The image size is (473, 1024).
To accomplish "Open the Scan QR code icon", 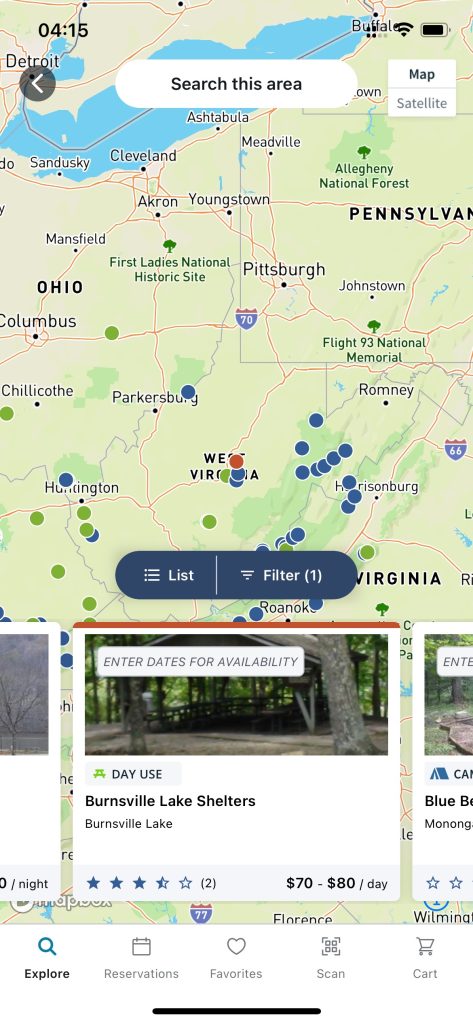I will point(331,957).
